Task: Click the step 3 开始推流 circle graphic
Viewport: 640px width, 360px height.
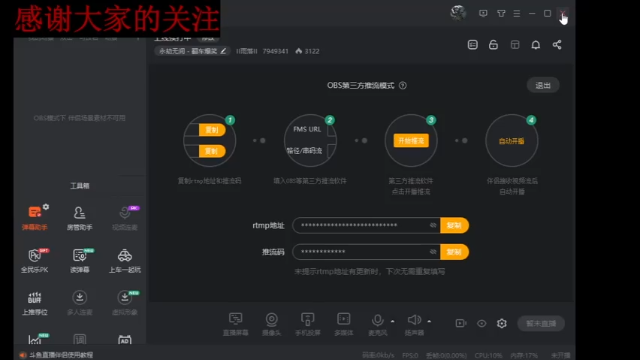Action: pyautogui.click(x=411, y=140)
